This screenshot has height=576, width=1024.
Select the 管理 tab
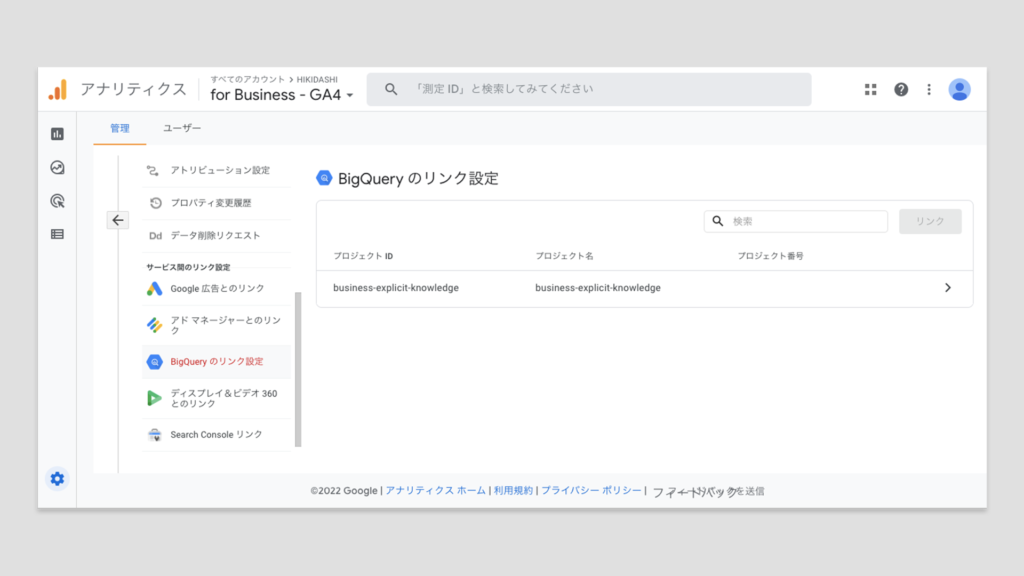click(x=120, y=129)
